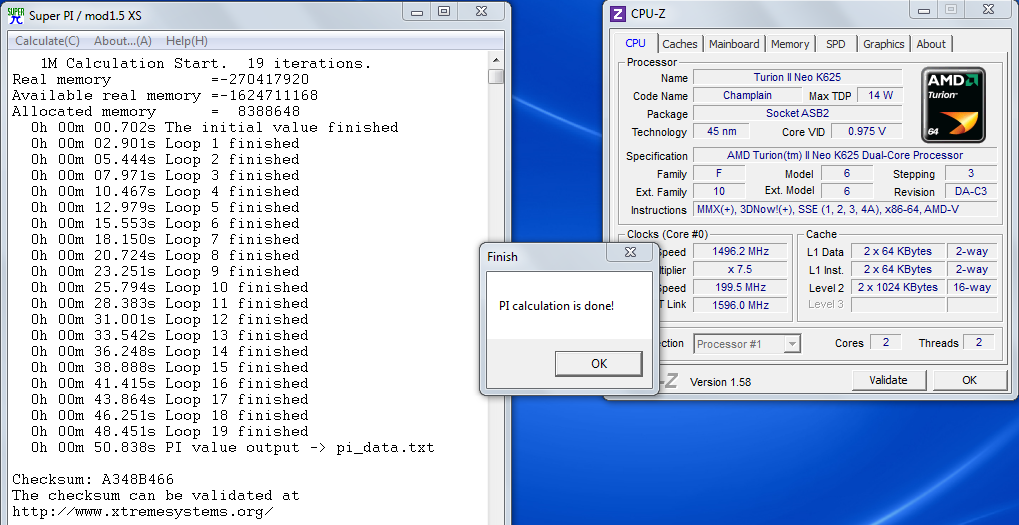Click the Revision value DA-C3
Image resolution: width=1019 pixels, height=525 pixels.
[x=971, y=192]
